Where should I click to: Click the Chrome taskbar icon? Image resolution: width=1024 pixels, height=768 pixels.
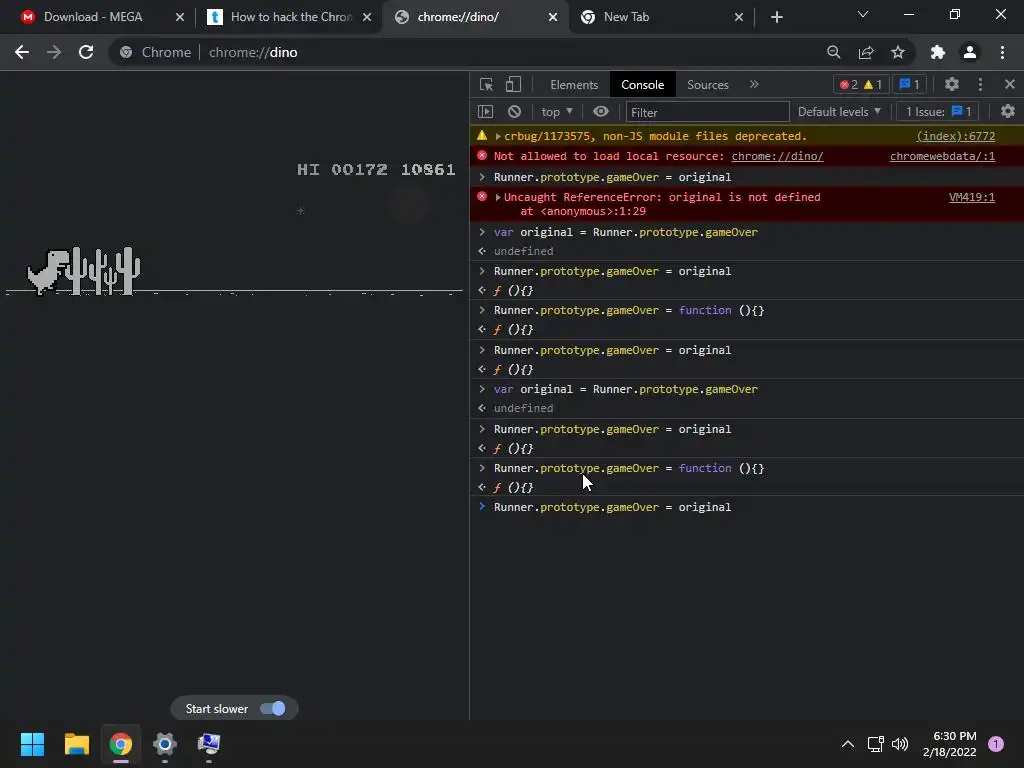(x=121, y=744)
